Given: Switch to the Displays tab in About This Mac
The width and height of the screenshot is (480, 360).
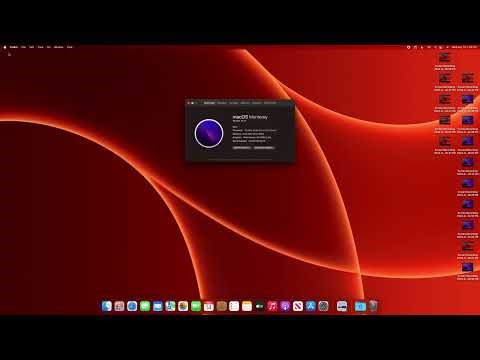Looking at the screenshot, I should 222,103.
